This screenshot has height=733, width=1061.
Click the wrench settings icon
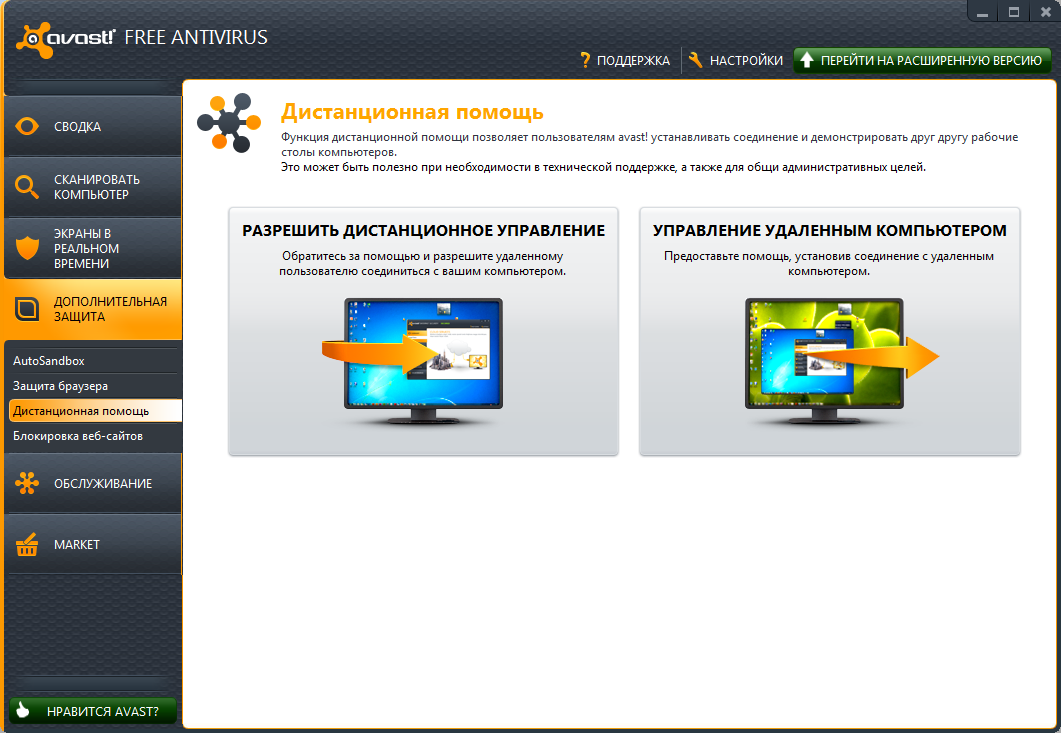696,60
